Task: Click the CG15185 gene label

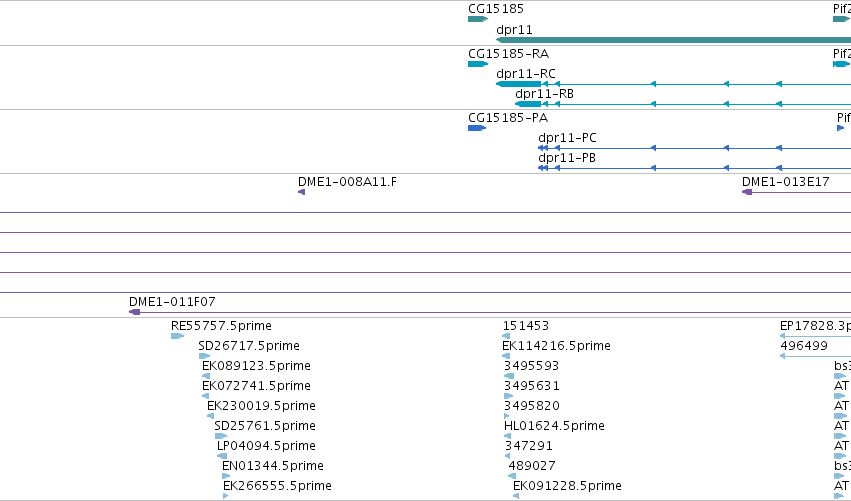Action: (x=496, y=9)
